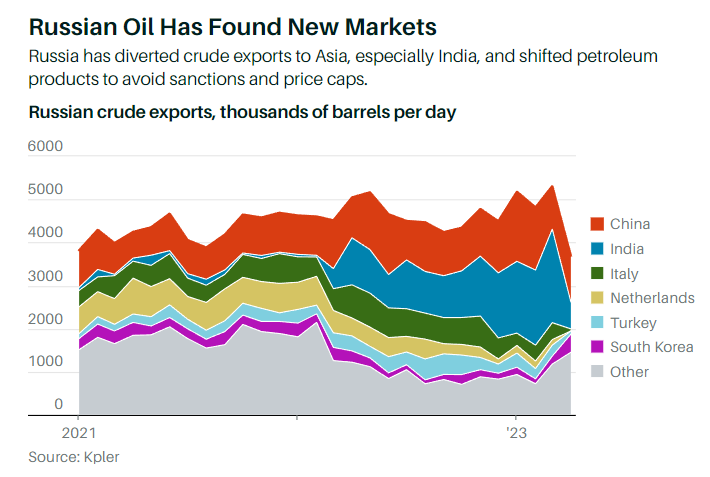Click the light blue Turkey legend swatch

[597, 323]
